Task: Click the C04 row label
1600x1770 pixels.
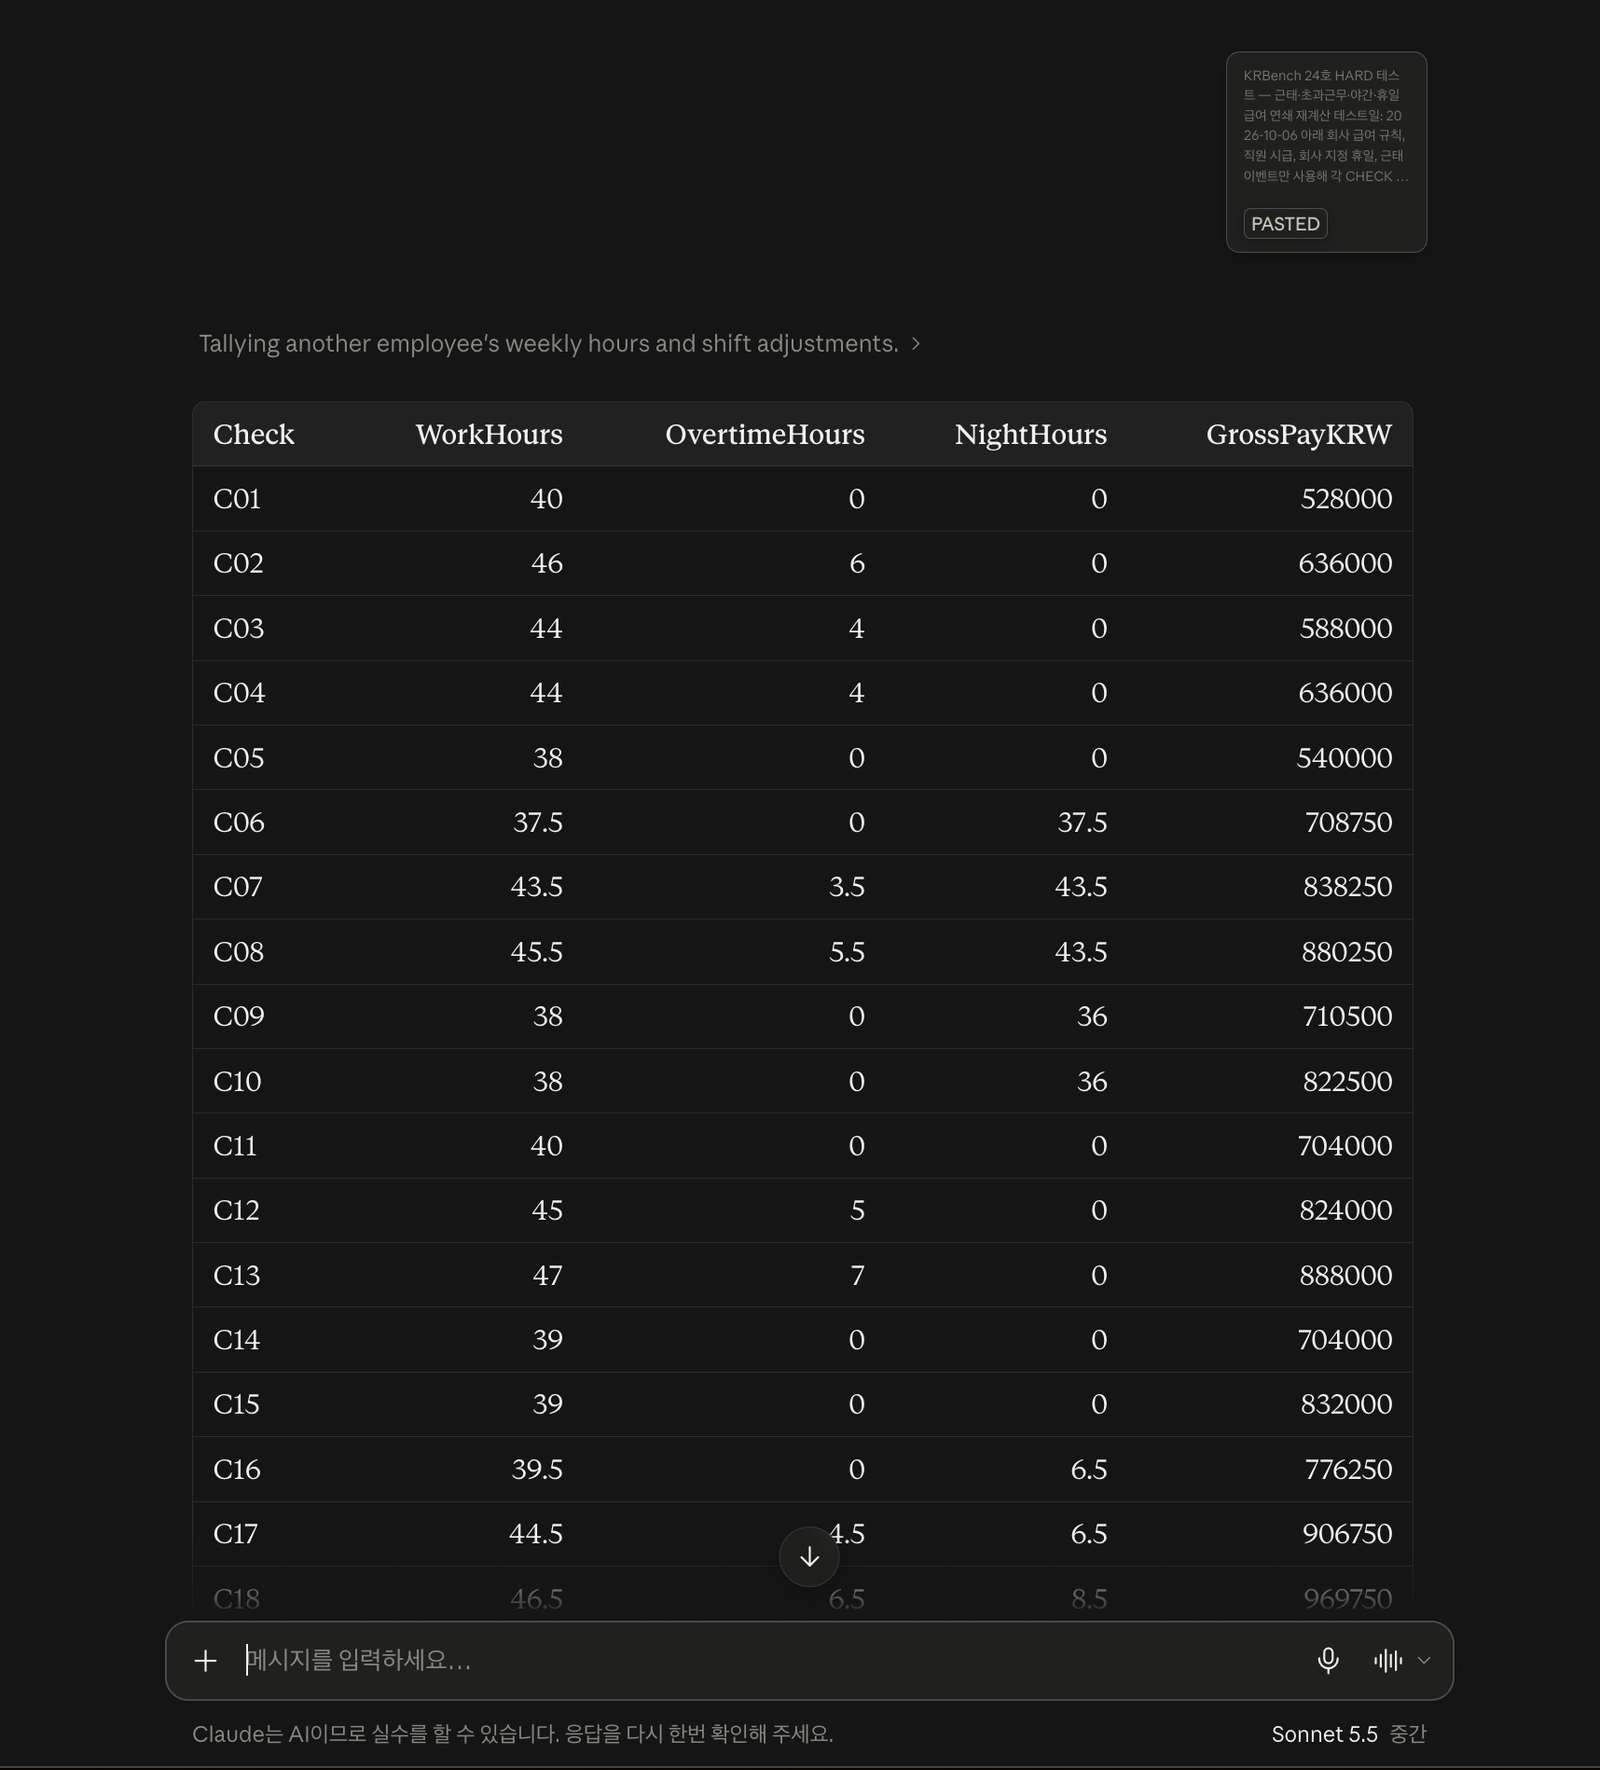Action: [x=239, y=692]
